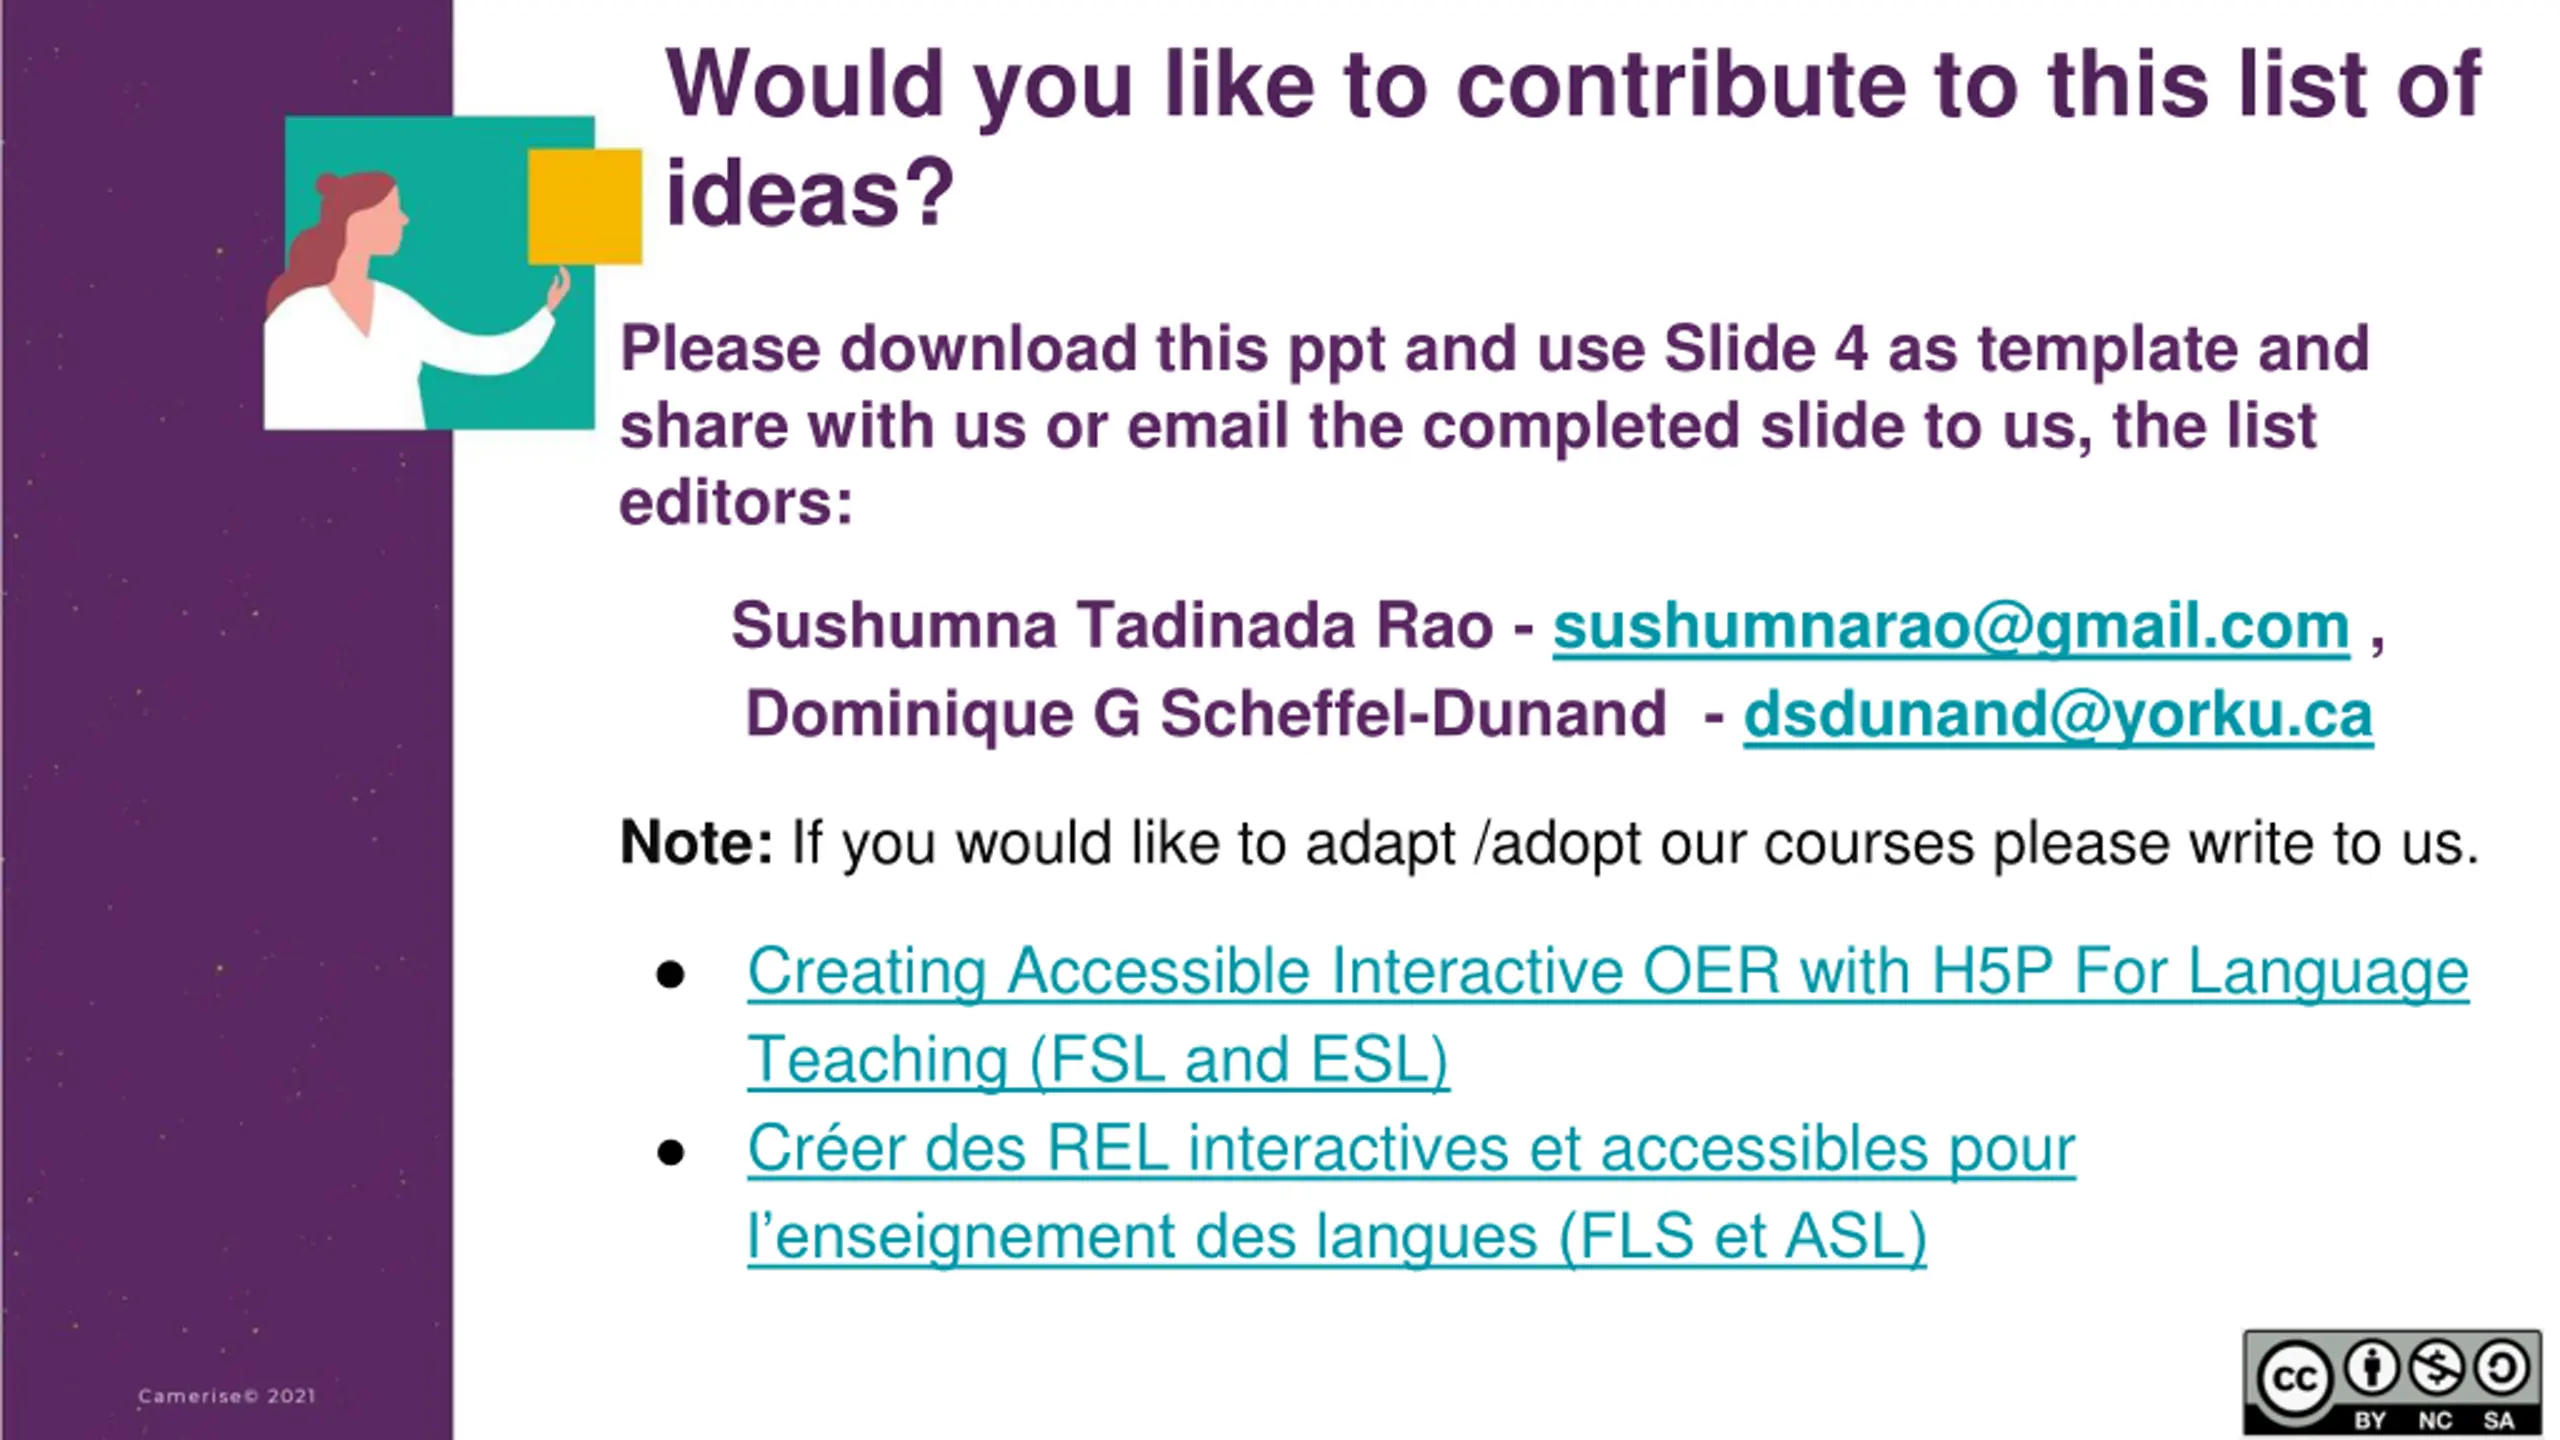Open the sushumnarao@gmail.com email link

[x=1950, y=627]
